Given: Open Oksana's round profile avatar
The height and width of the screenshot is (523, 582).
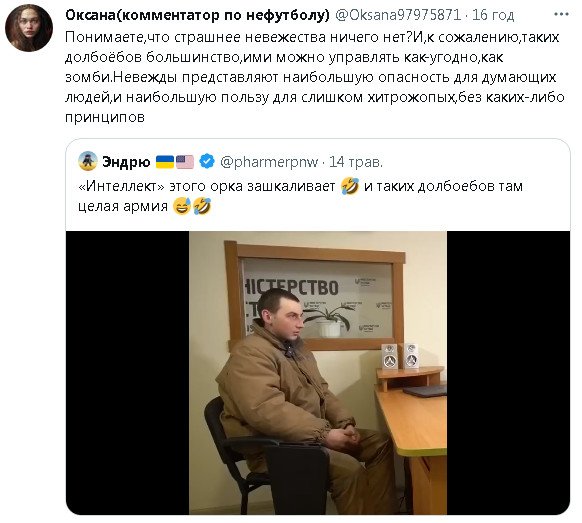Looking at the screenshot, I should pos(29,28).
